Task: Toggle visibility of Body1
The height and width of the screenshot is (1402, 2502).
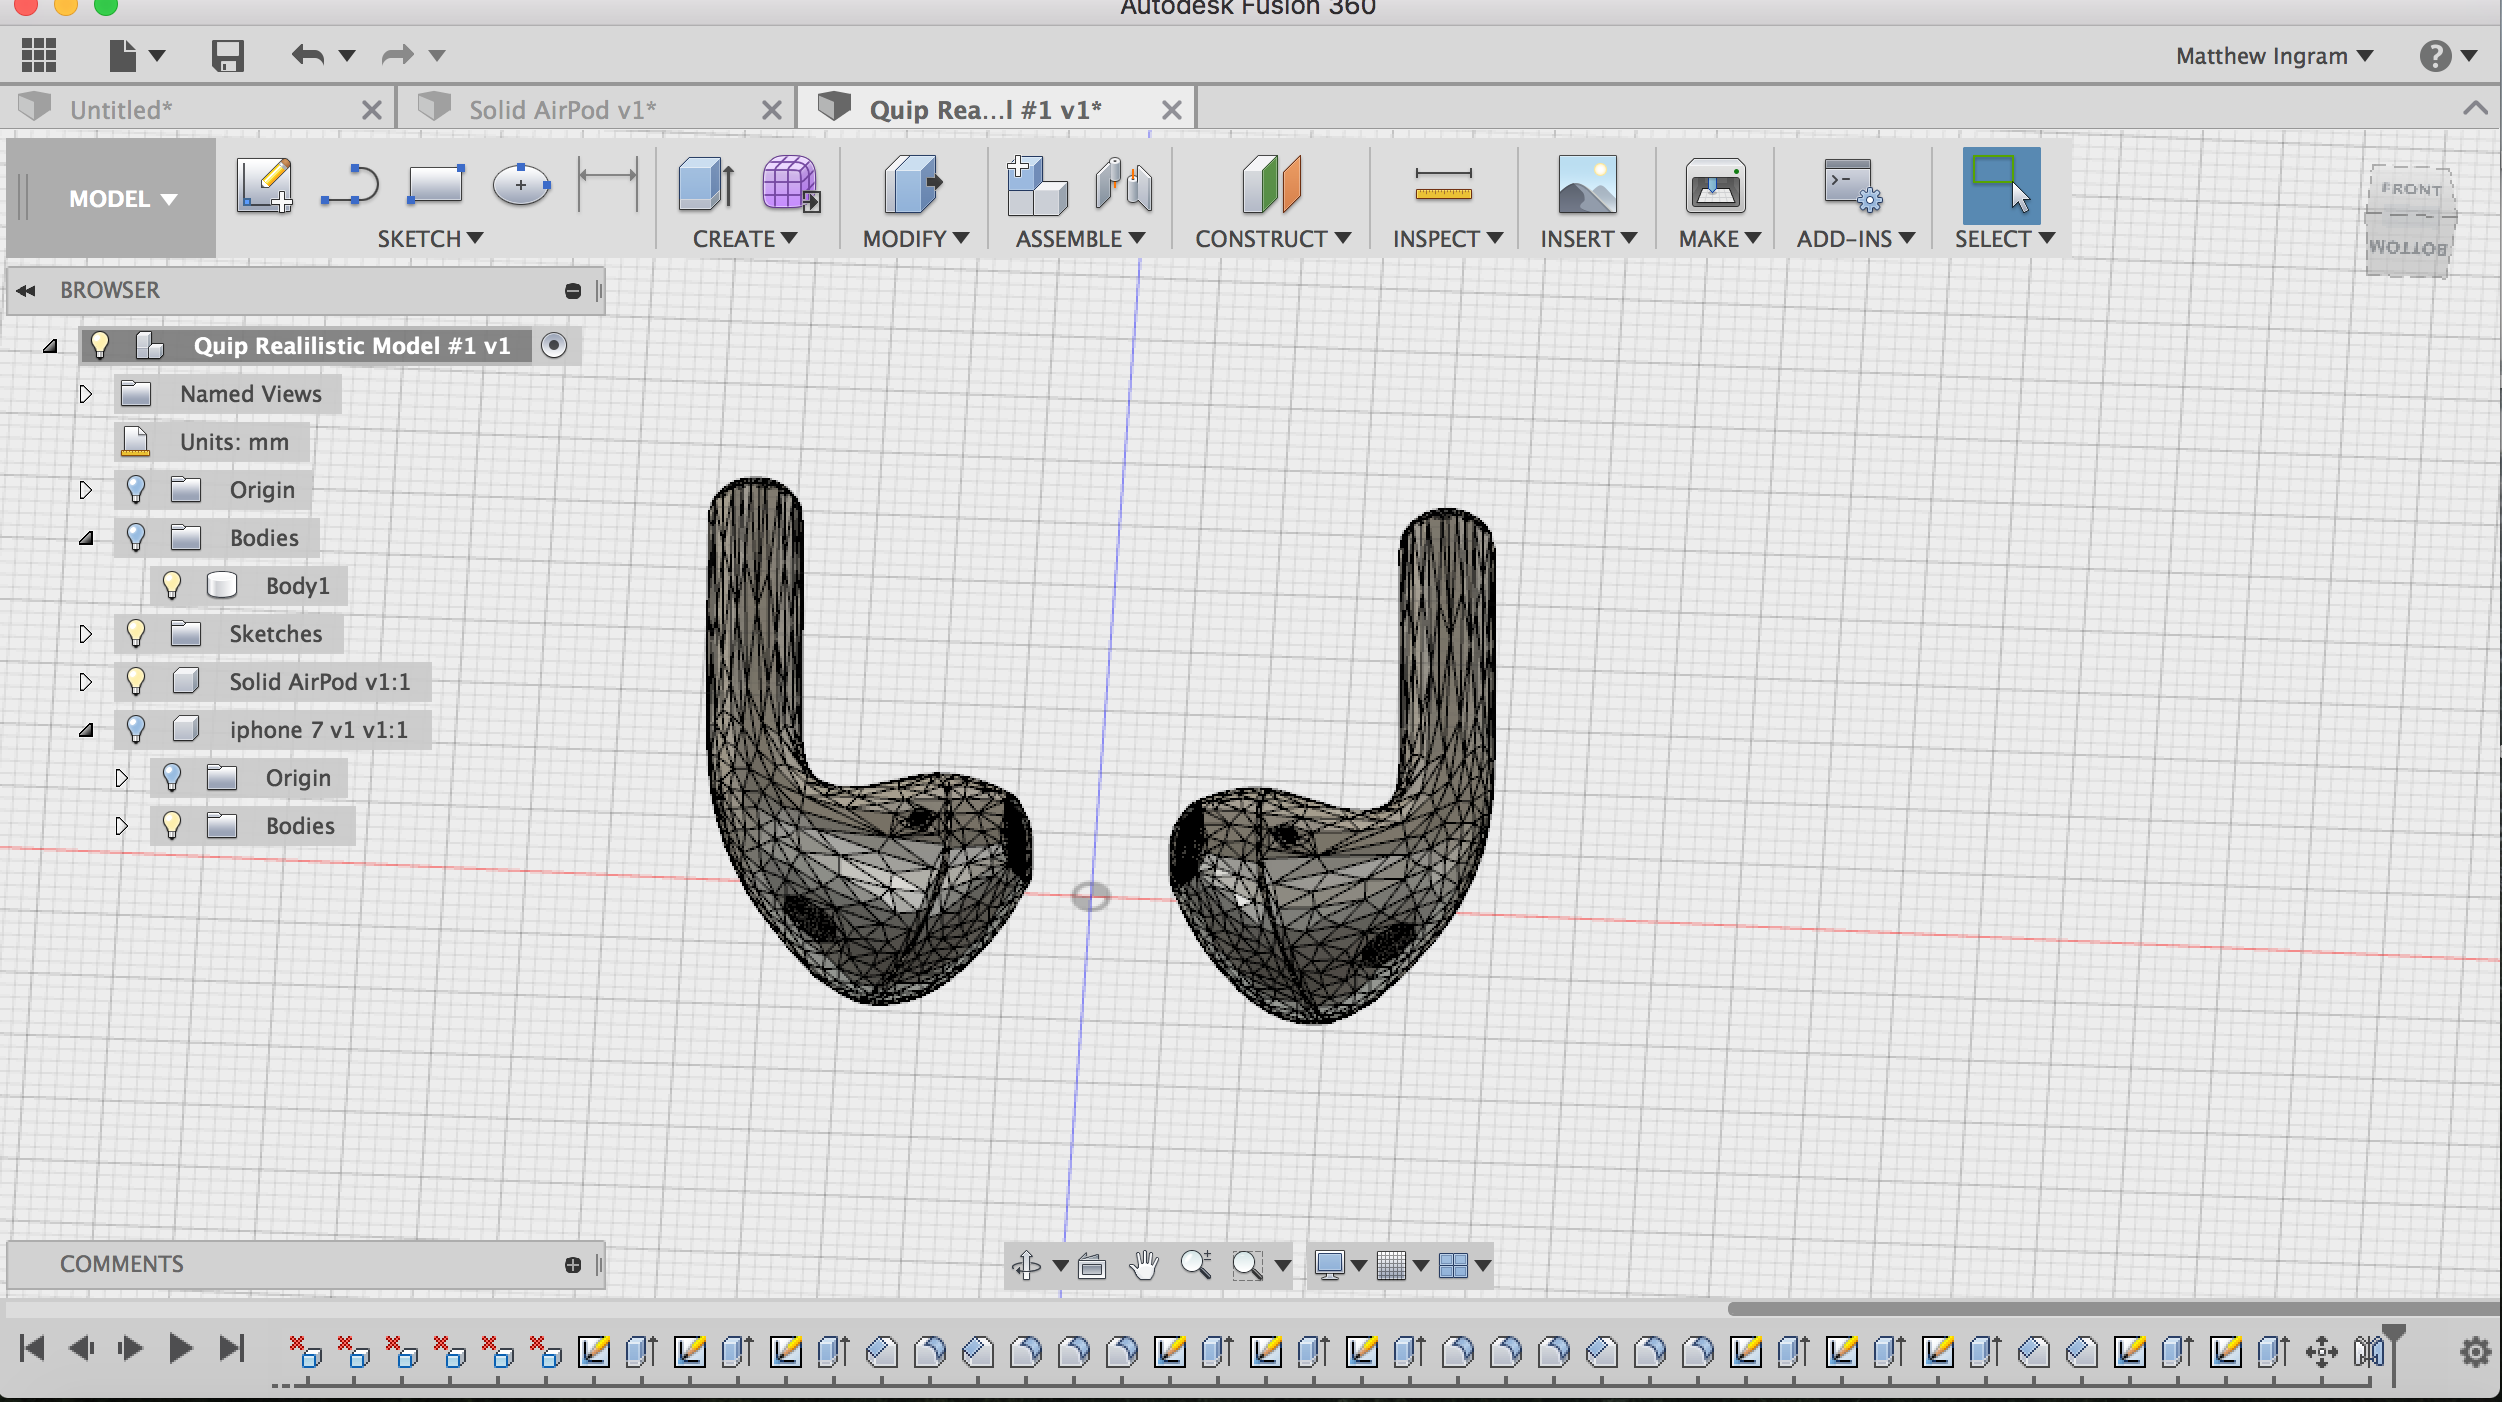Action: [172, 584]
